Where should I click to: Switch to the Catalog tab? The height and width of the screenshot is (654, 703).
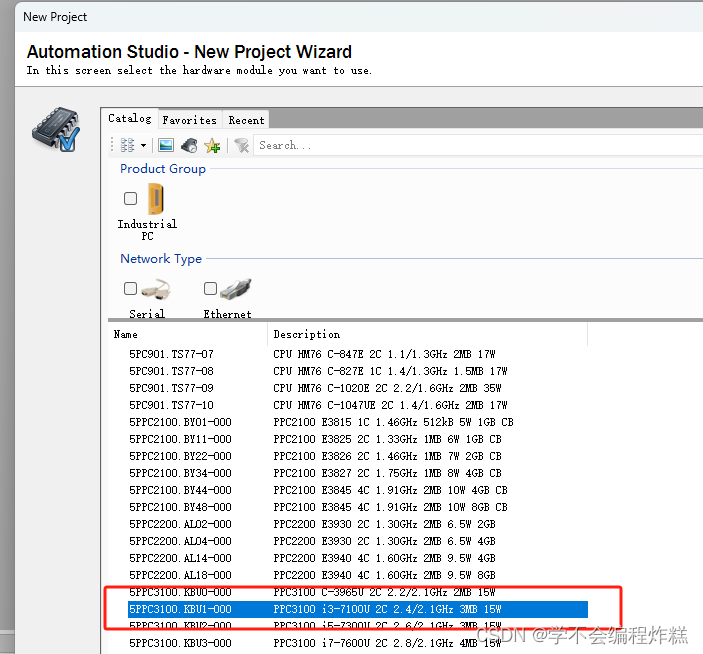click(130, 119)
